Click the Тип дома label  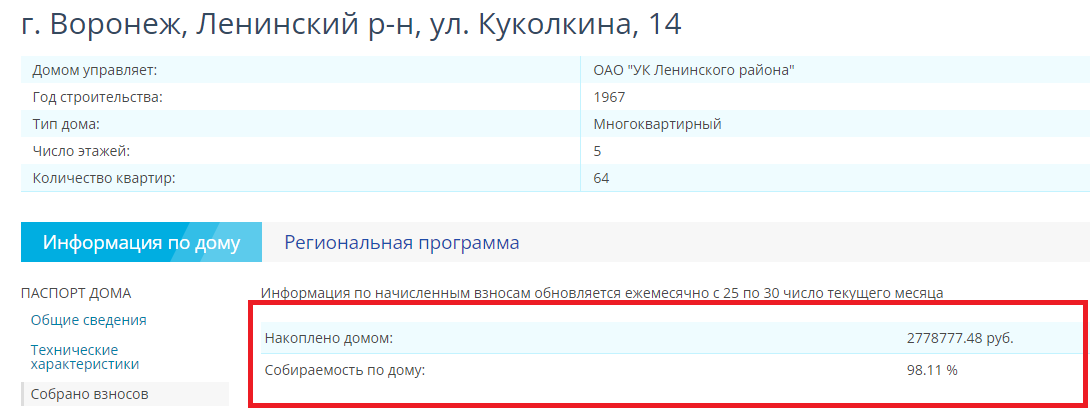66,124
